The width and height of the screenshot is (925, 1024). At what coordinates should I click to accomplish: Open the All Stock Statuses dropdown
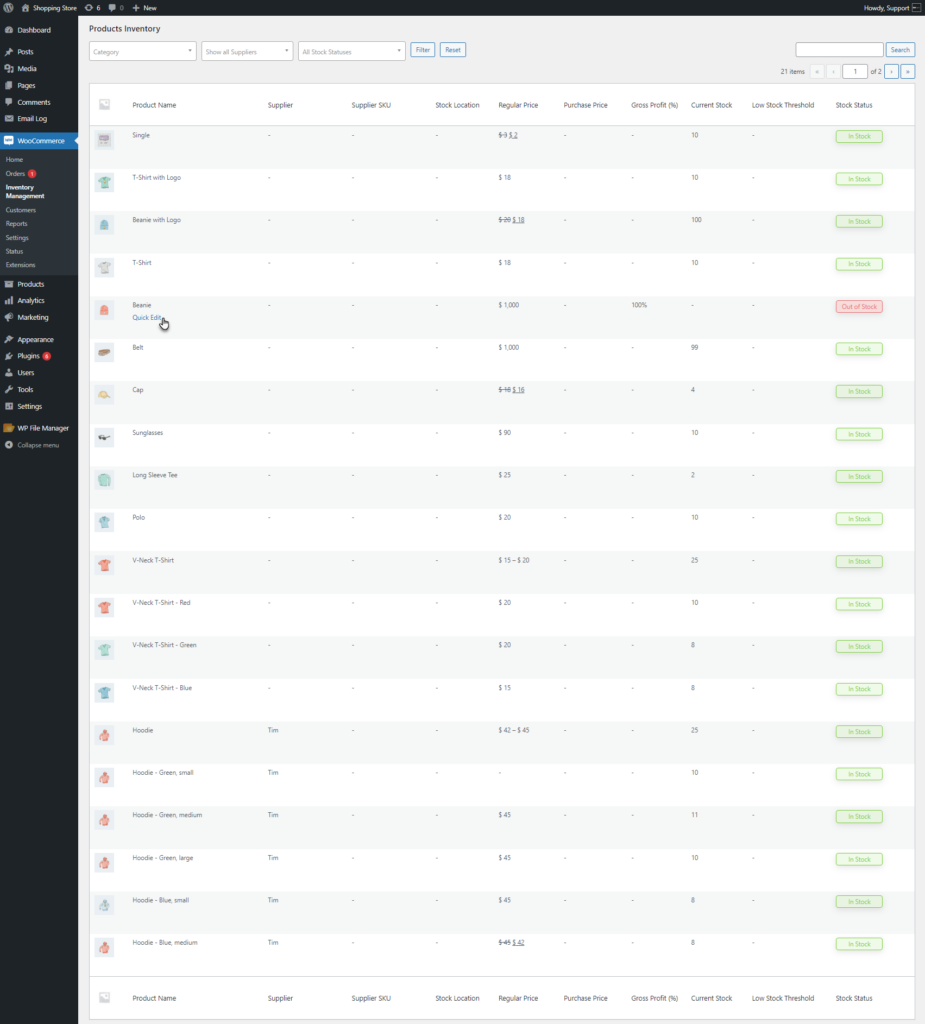(x=351, y=52)
